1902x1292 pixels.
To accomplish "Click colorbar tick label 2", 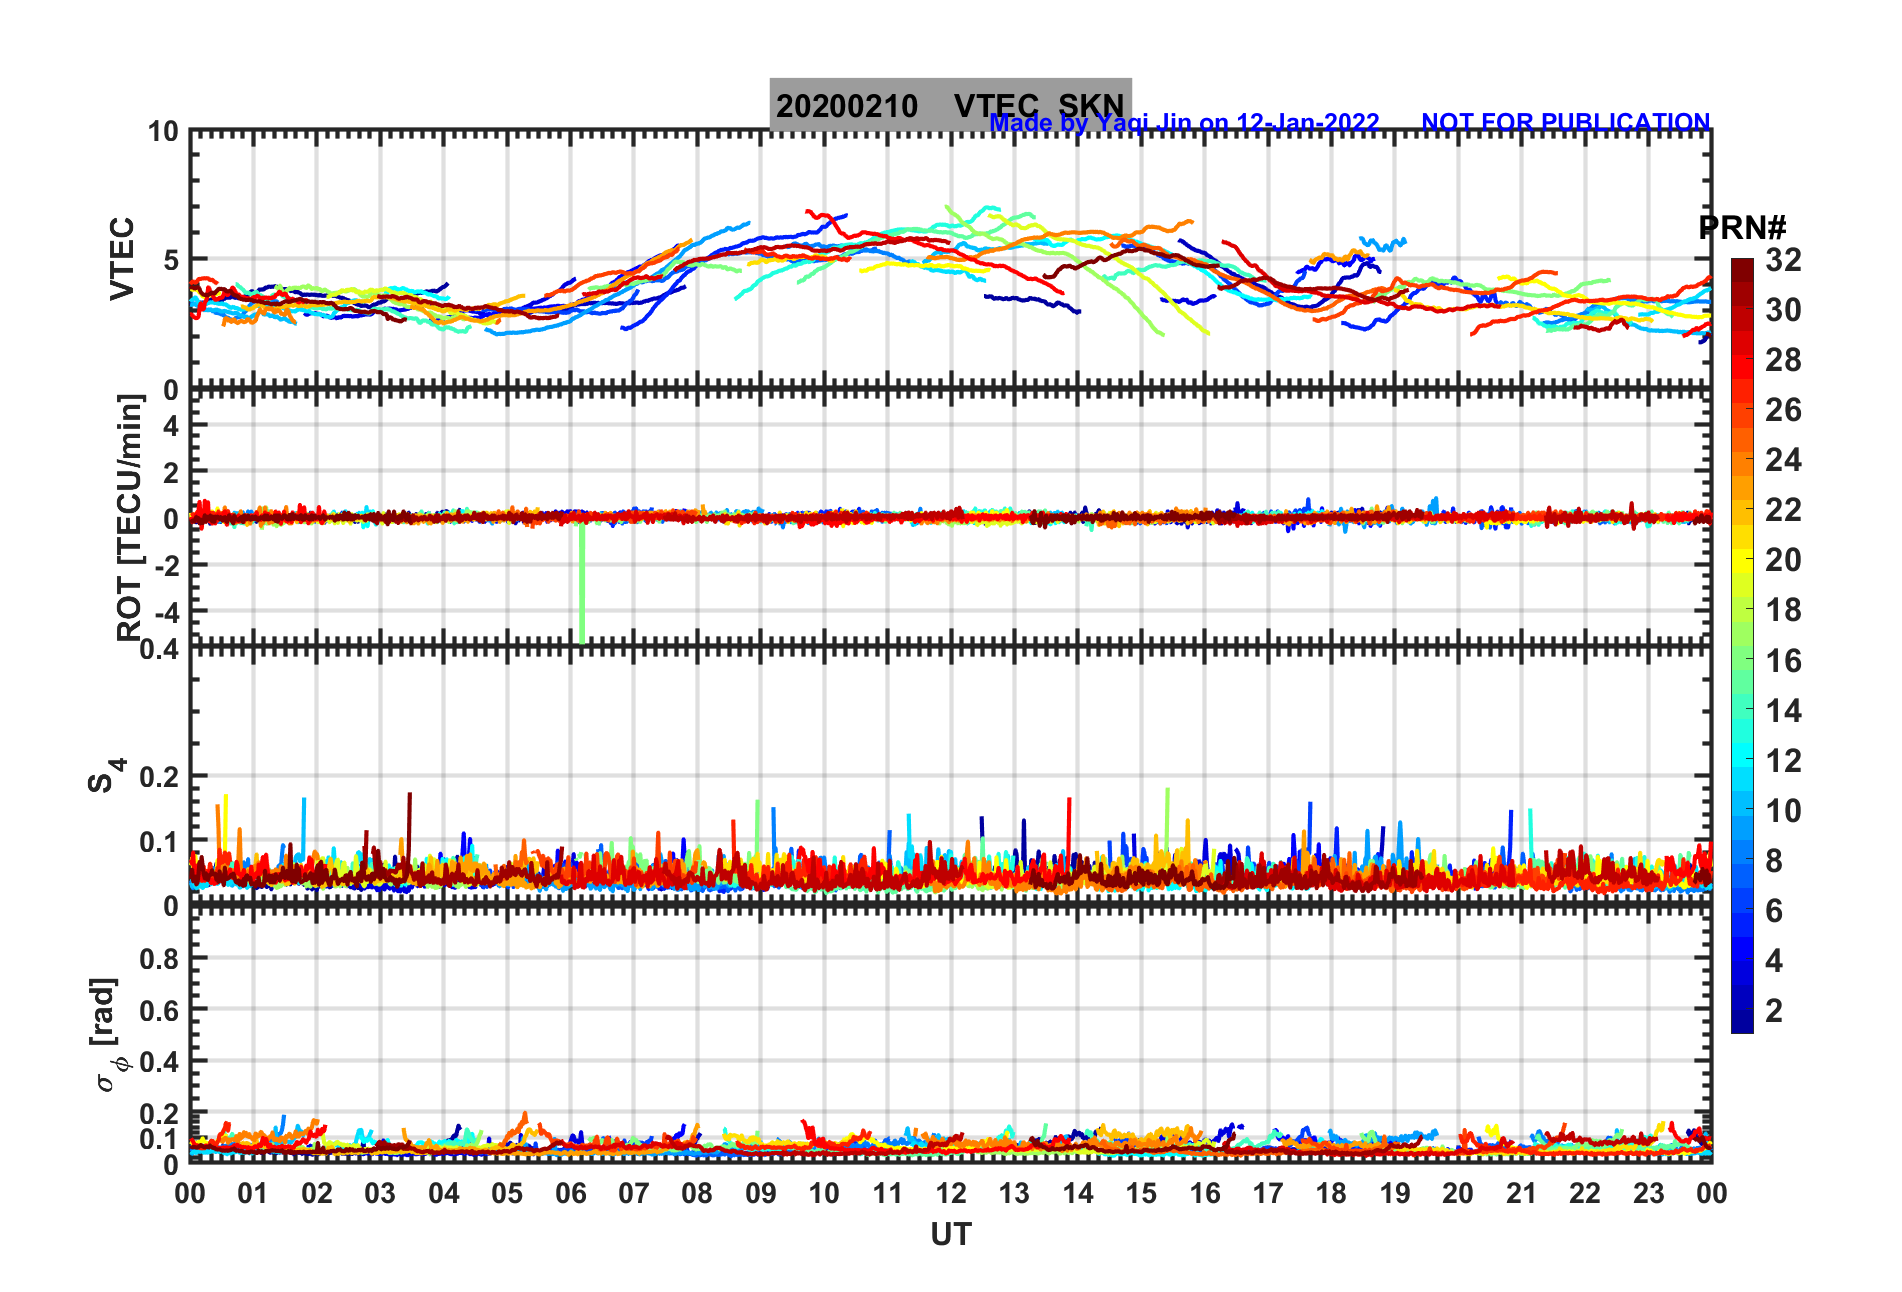I will pos(1774,1011).
